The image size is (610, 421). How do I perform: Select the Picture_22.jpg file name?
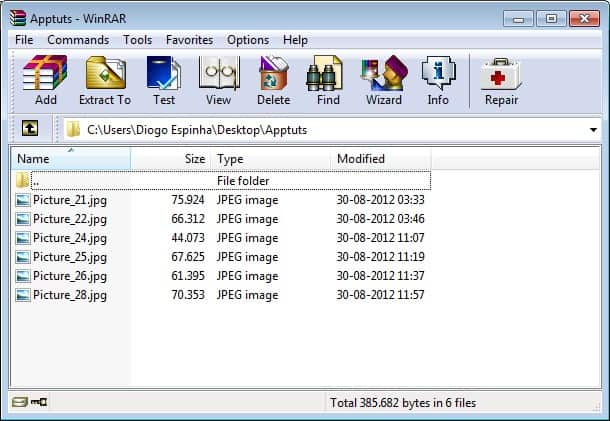(x=70, y=219)
